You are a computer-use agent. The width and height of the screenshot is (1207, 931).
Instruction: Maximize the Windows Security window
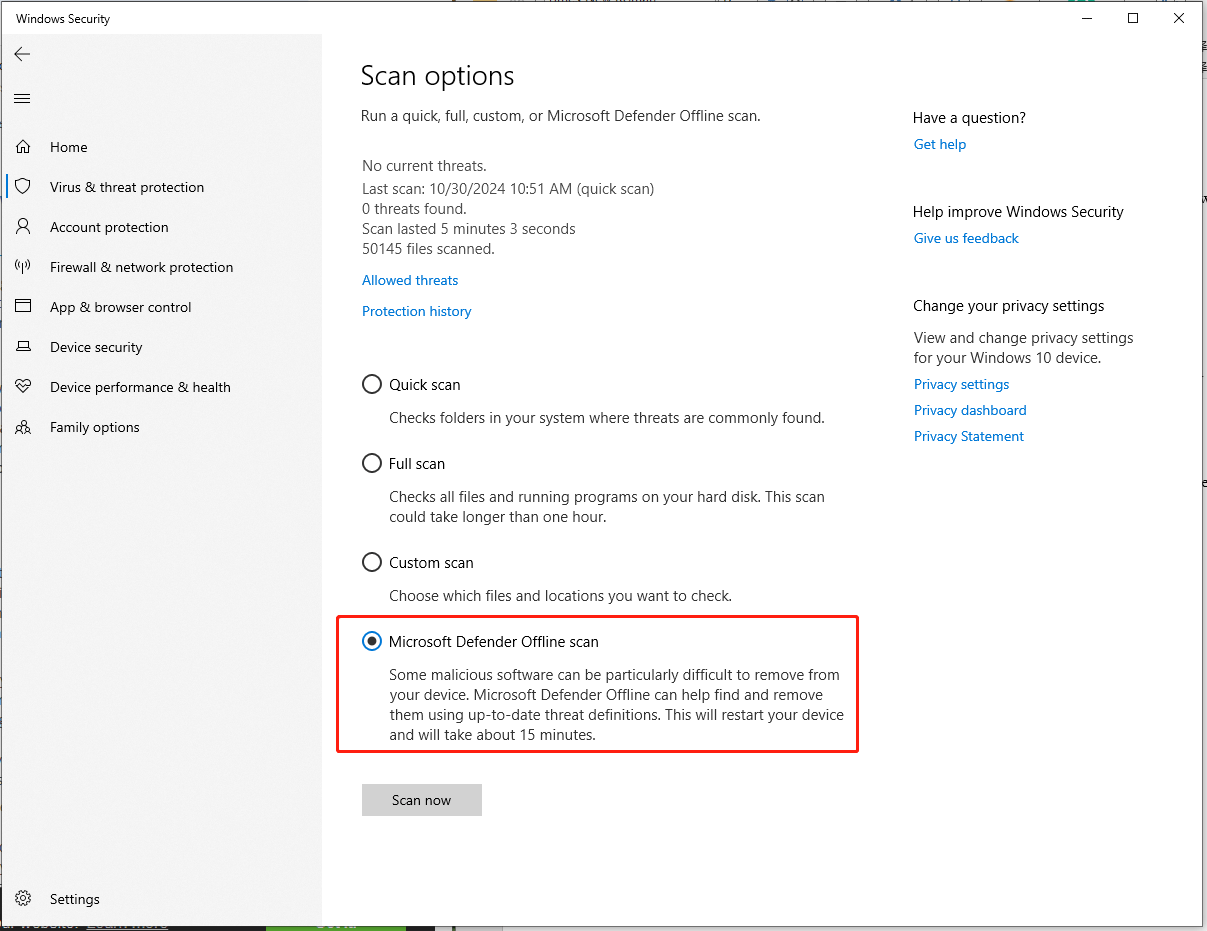pos(1133,18)
